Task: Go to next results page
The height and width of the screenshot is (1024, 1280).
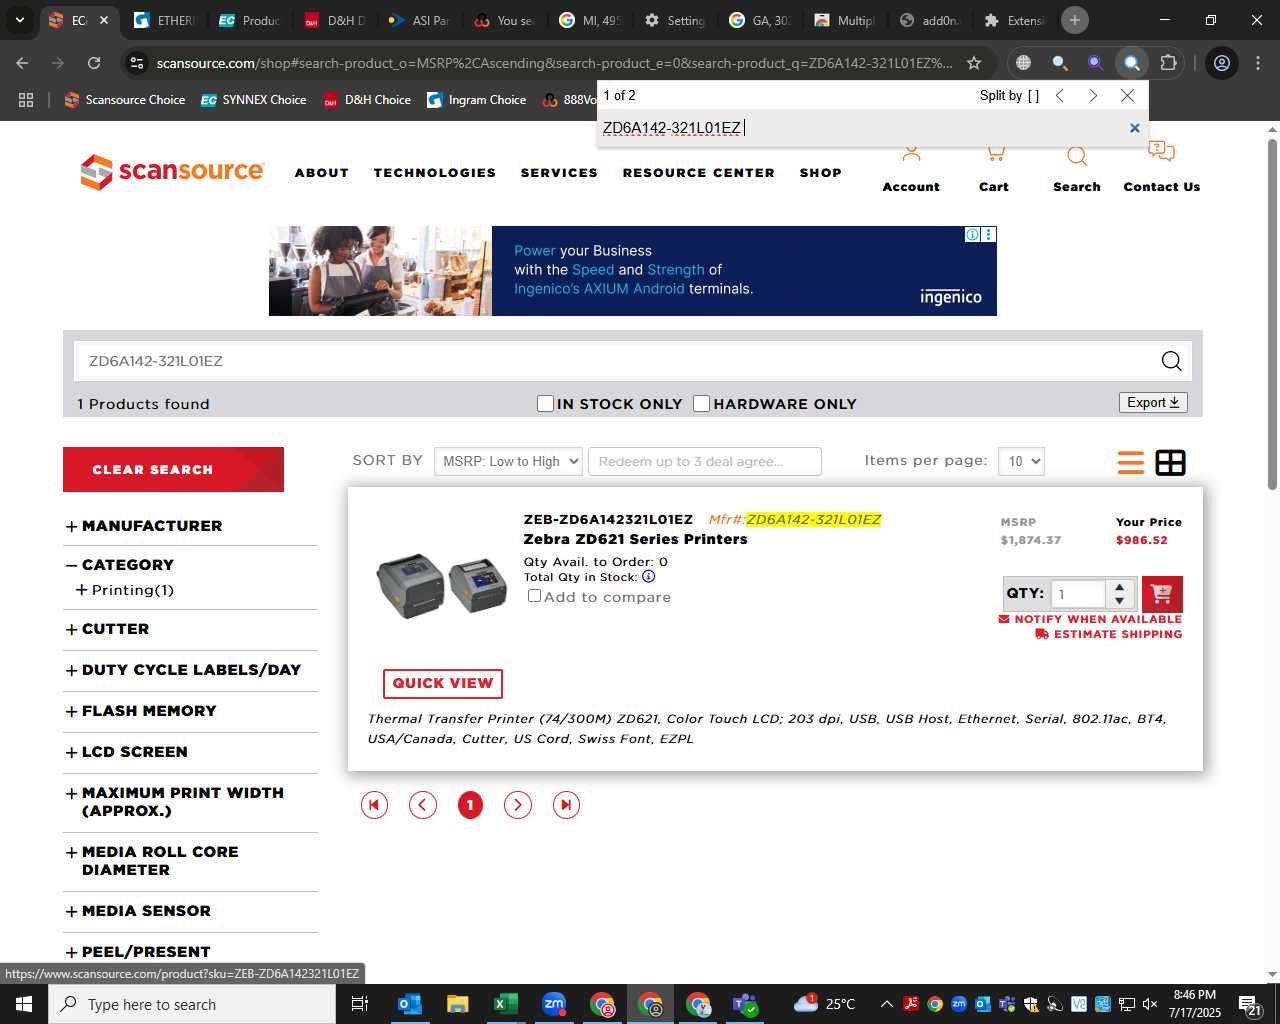Action: tap(517, 805)
